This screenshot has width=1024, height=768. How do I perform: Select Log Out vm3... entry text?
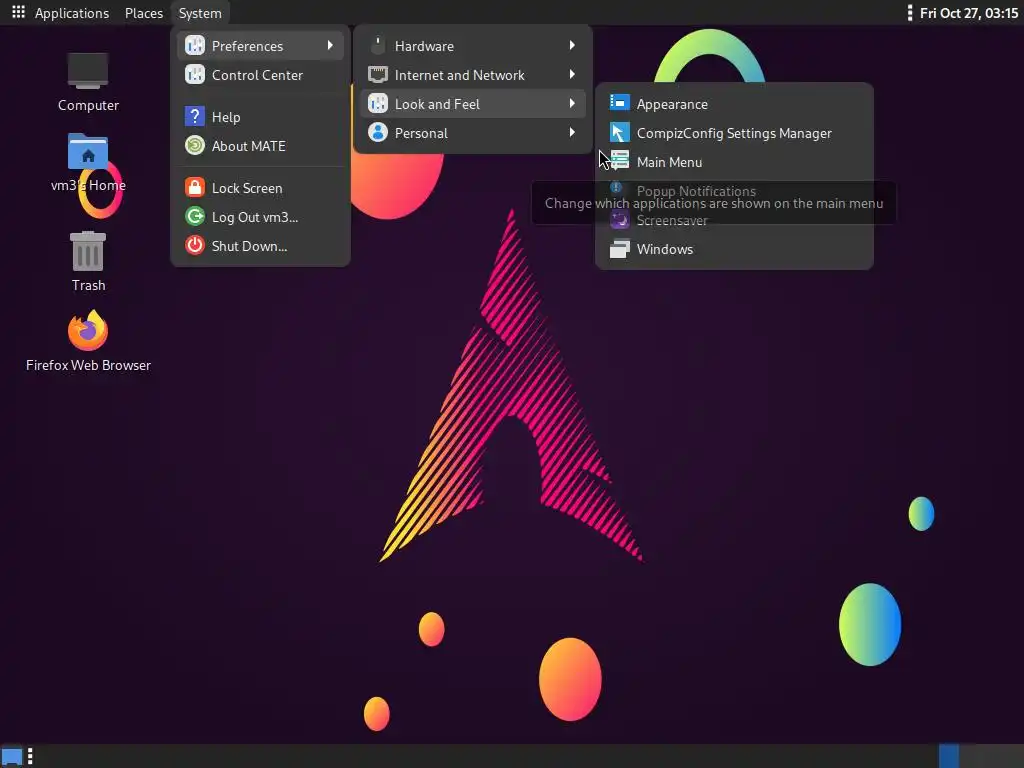(x=255, y=217)
